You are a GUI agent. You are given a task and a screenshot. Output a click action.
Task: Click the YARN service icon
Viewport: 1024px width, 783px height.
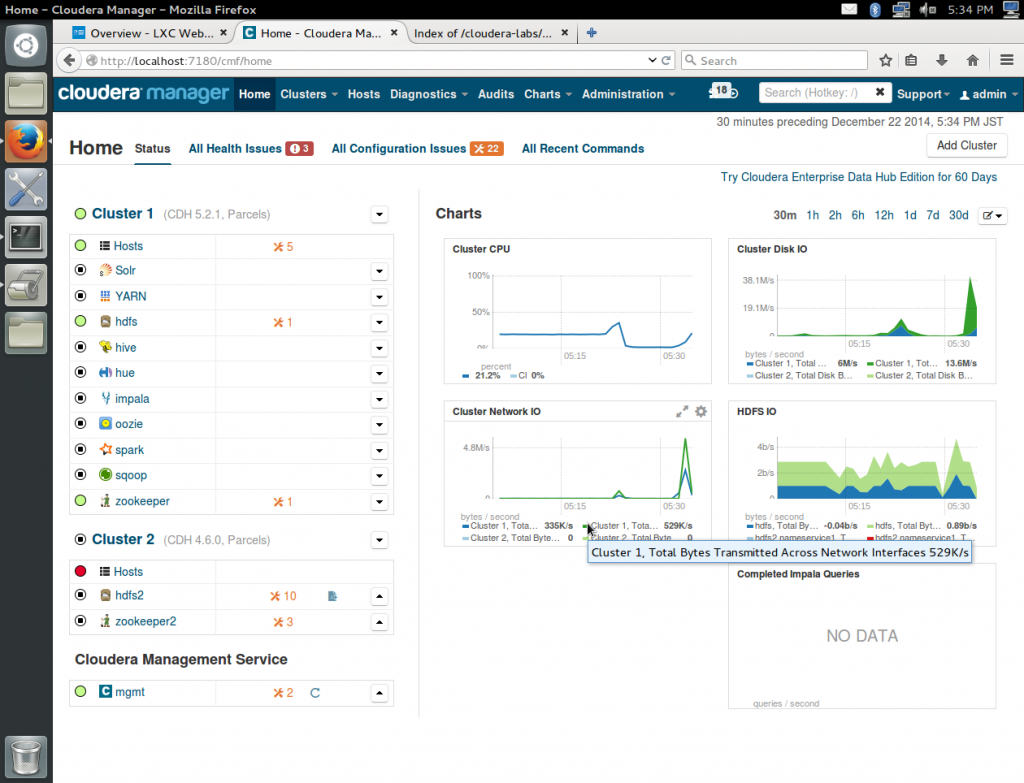click(105, 296)
